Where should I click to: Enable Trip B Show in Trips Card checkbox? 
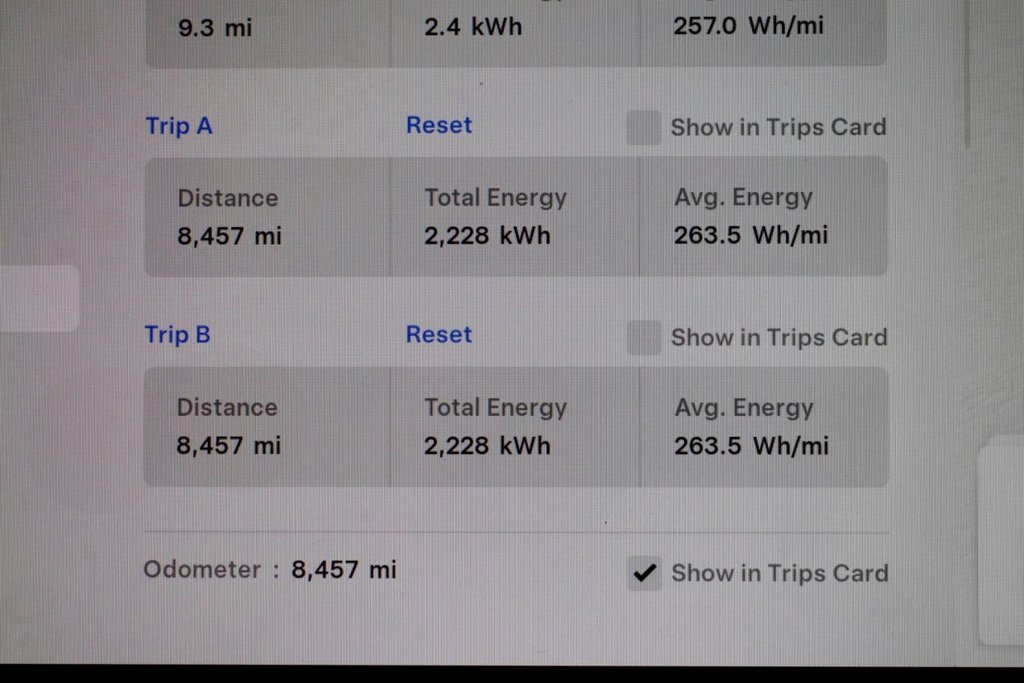click(x=644, y=338)
